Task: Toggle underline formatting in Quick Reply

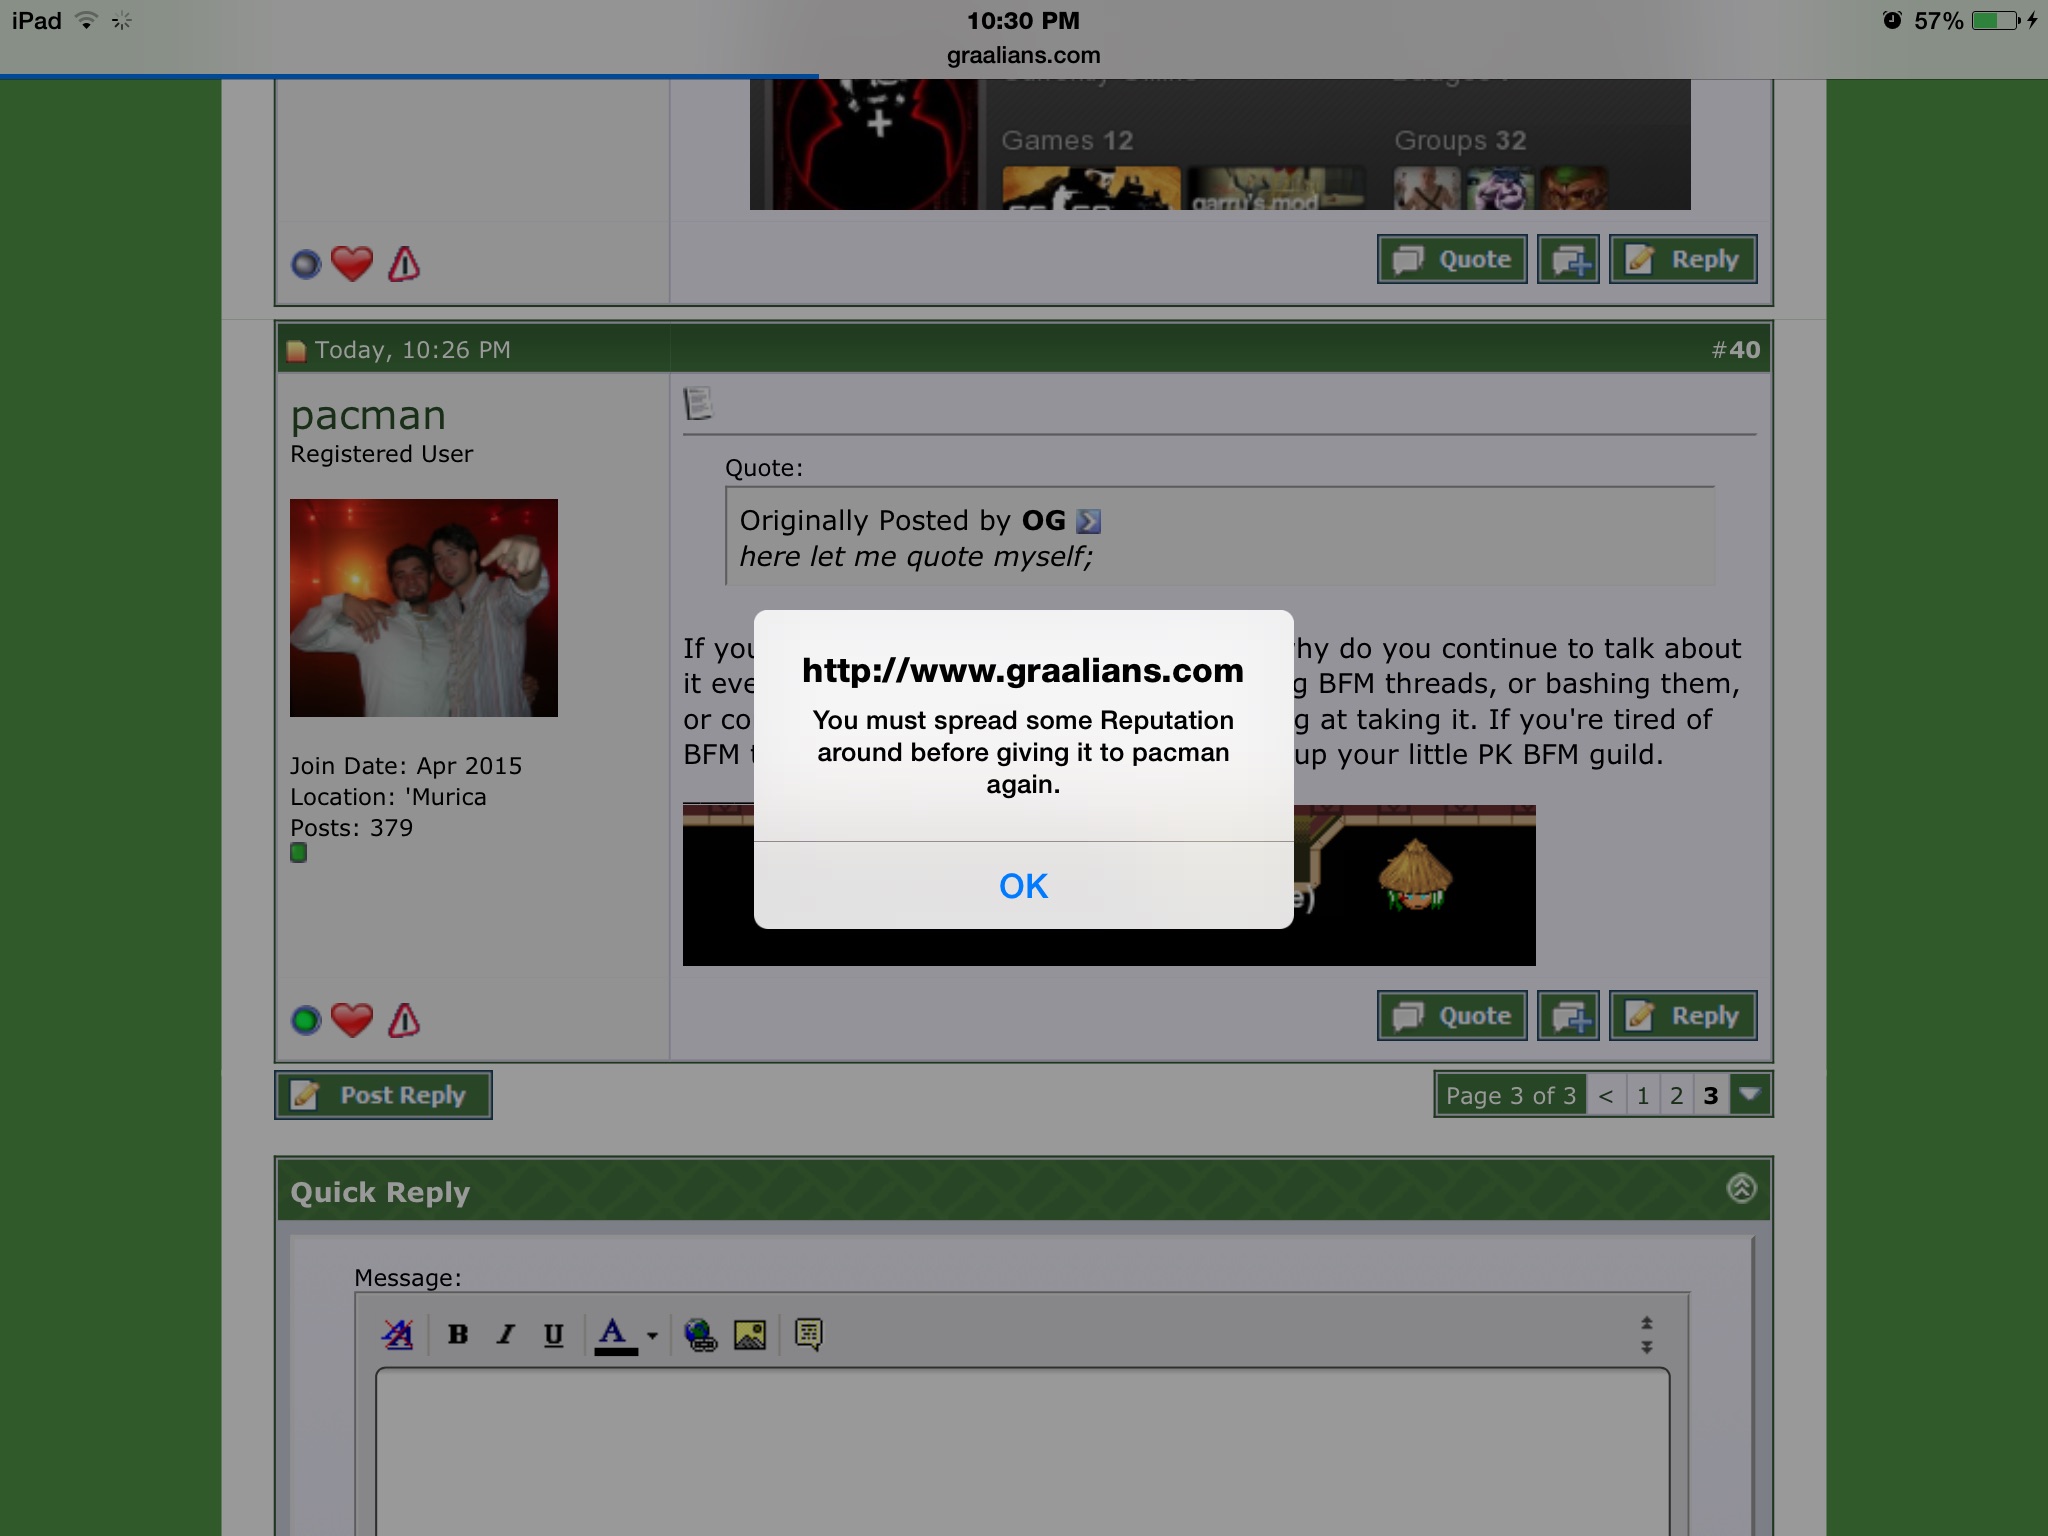Action: pyautogui.click(x=553, y=1334)
